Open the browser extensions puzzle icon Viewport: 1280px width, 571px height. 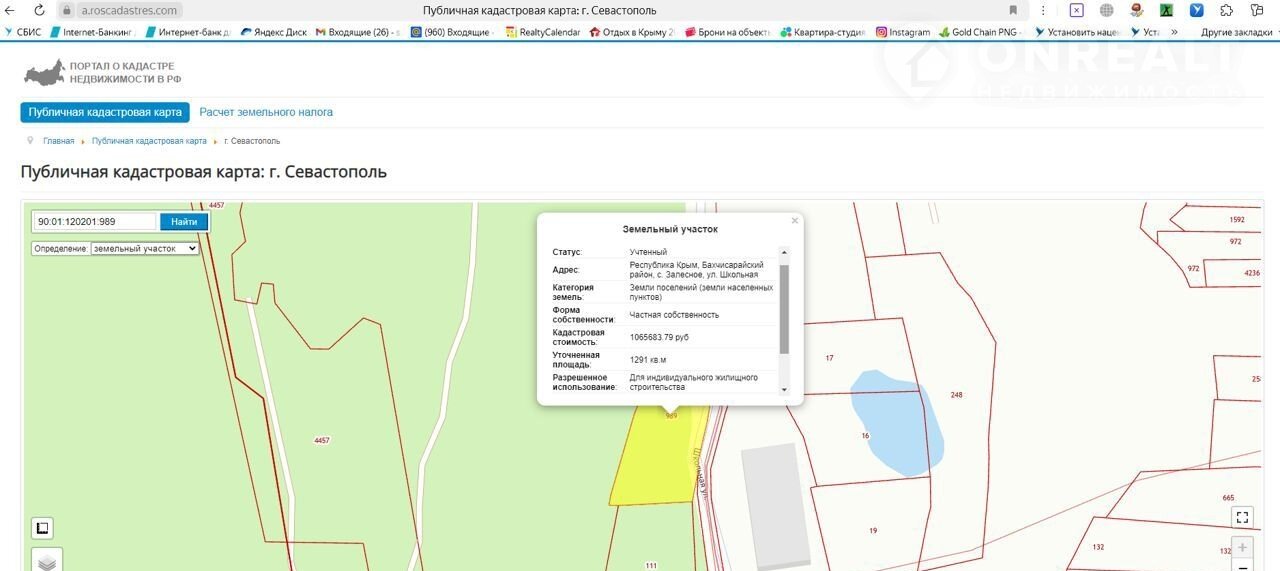[1227, 10]
